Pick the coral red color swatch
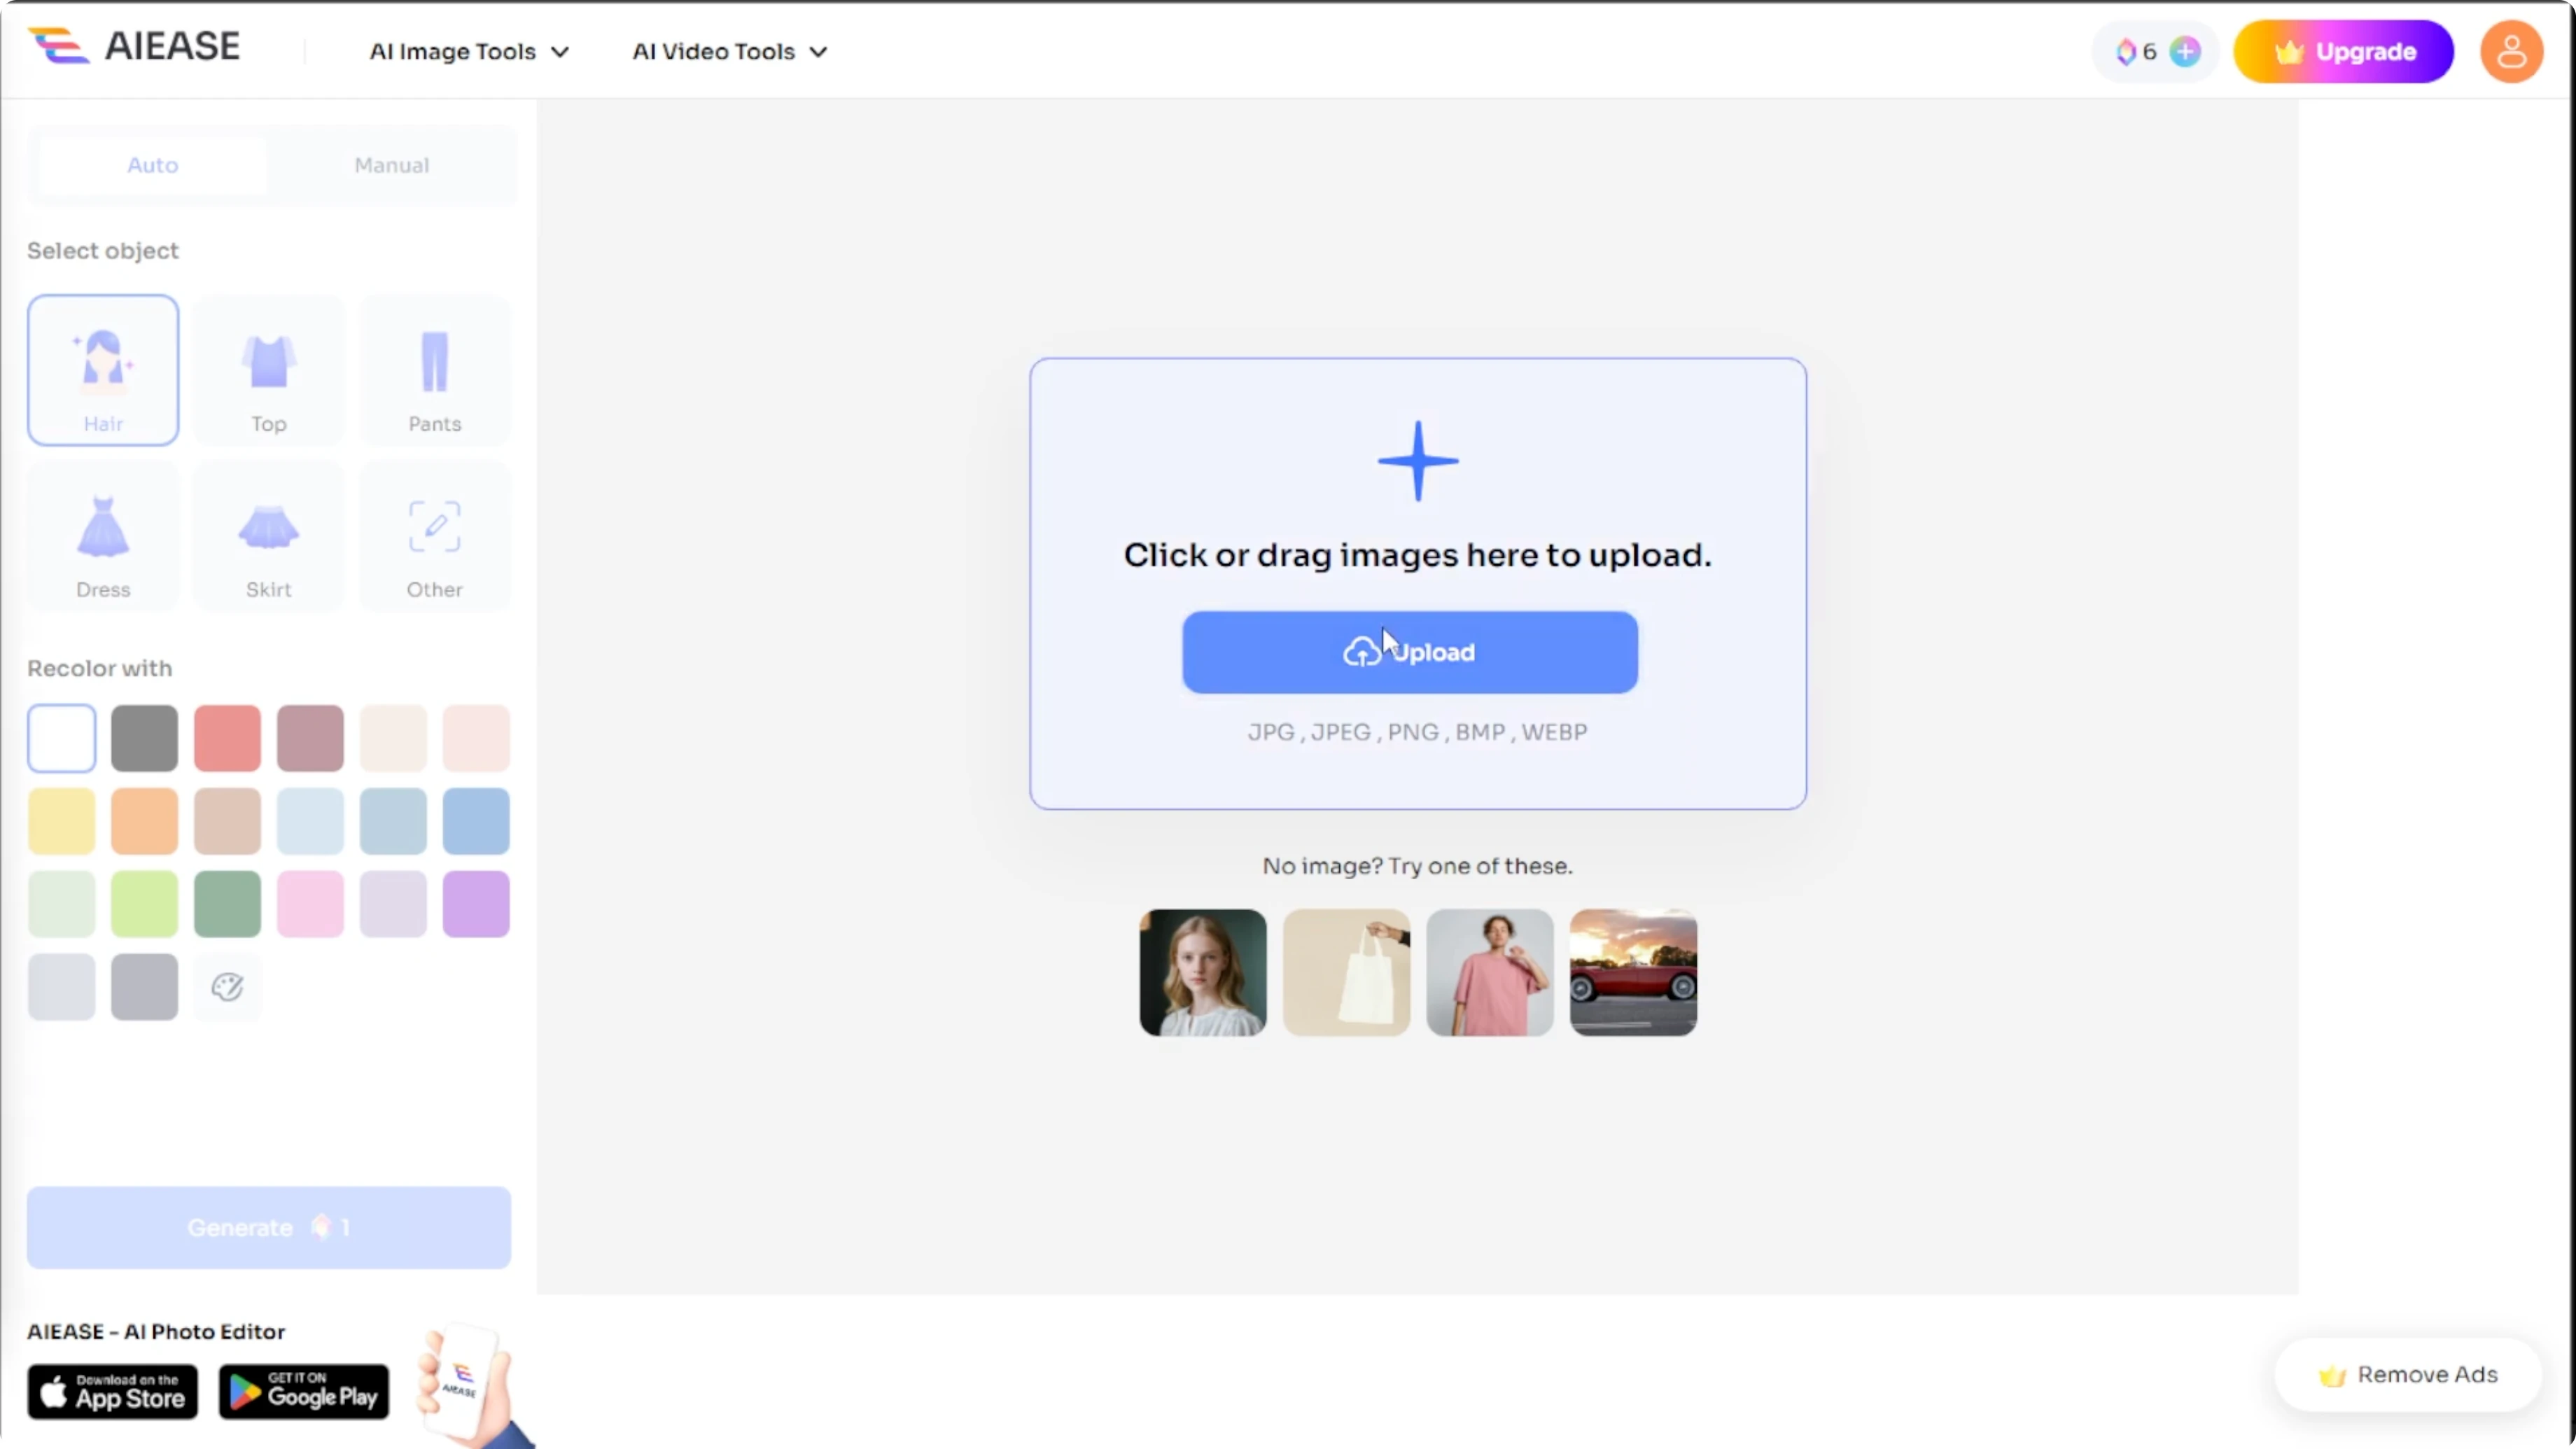Screen dimensions: 2576x1449 (x=227, y=738)
